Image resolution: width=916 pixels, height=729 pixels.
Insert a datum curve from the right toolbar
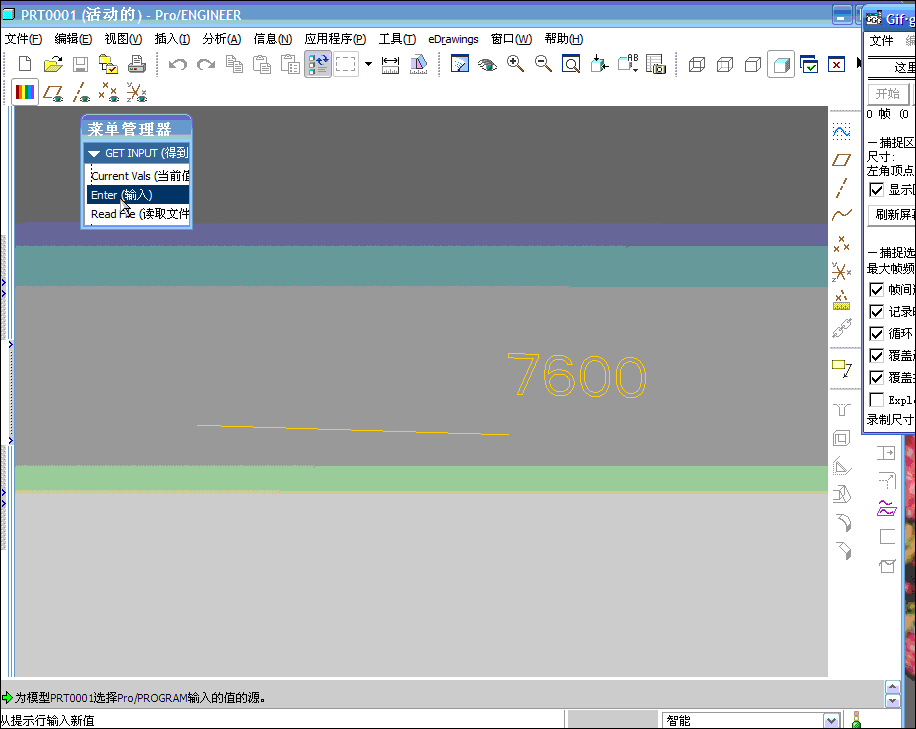coord(841,215)
